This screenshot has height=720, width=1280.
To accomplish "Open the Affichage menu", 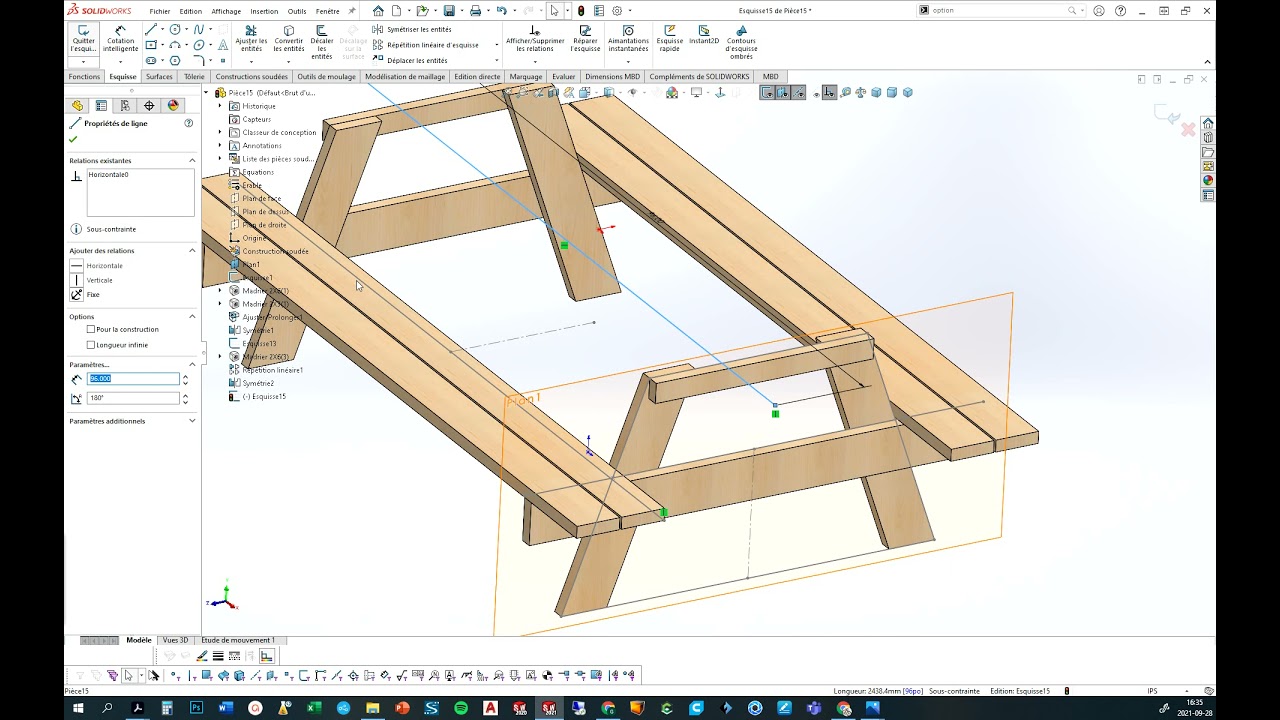I will pyautogui.click(x=226, y=11).
